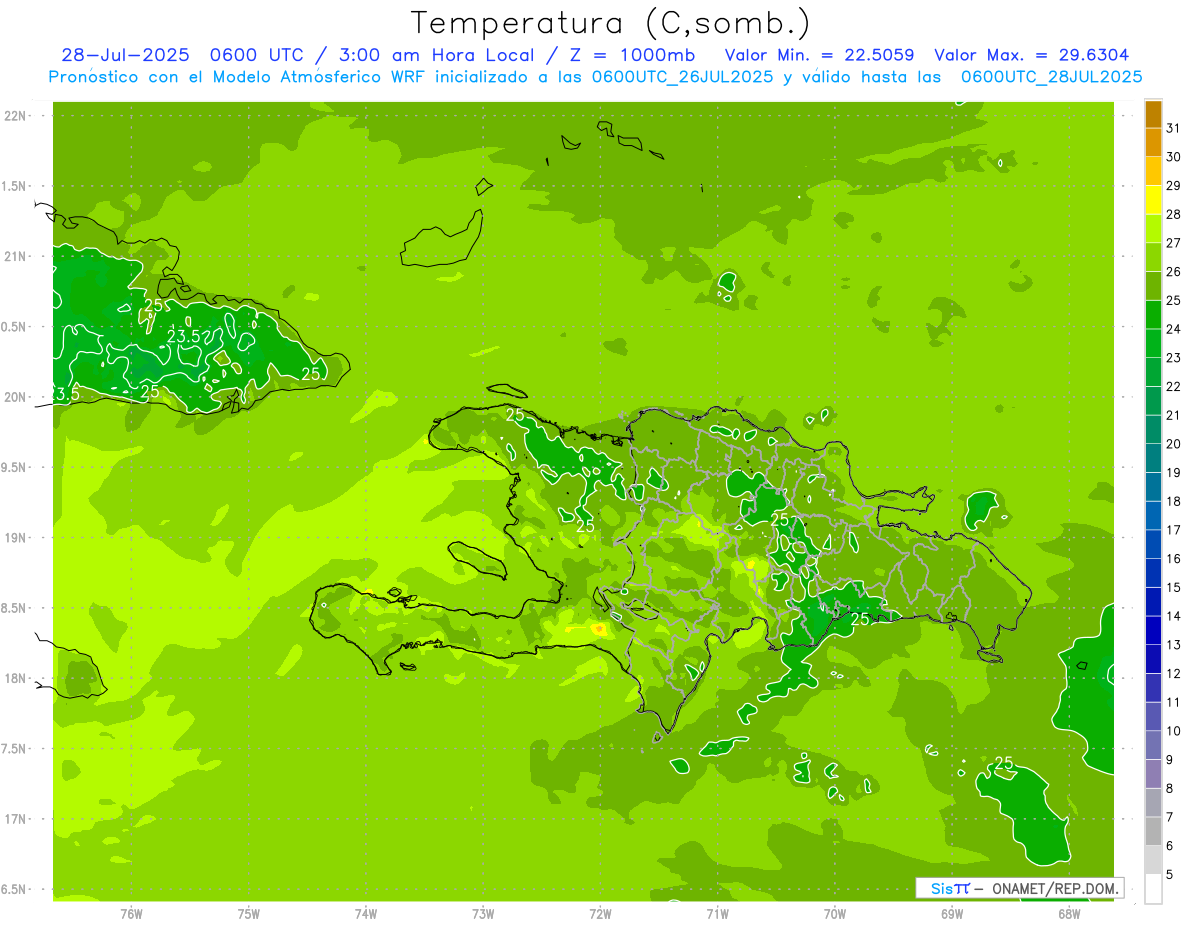Click the '18N' latitude label
1200x927 pixels.
click(x=15, y=679)
